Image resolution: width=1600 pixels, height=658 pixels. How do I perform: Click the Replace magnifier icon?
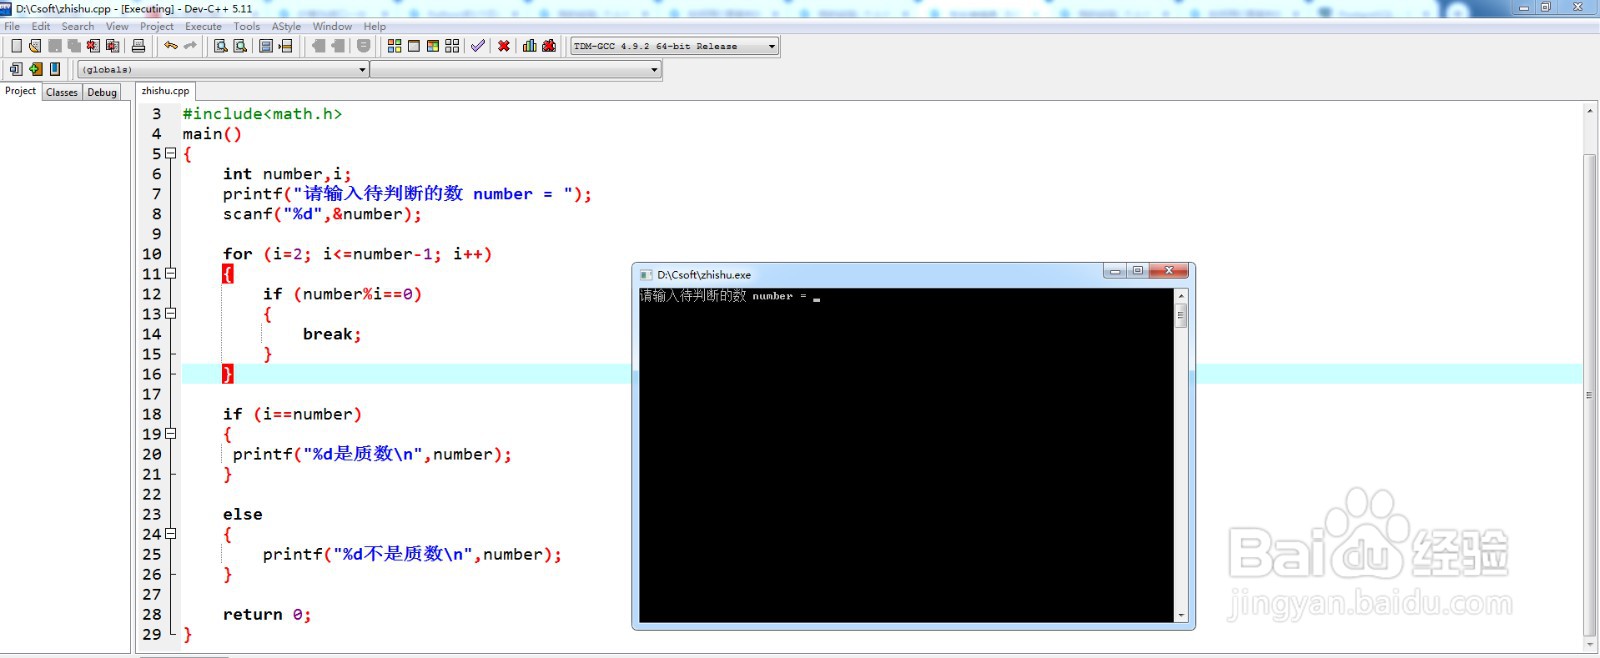(x=240, y=46)
